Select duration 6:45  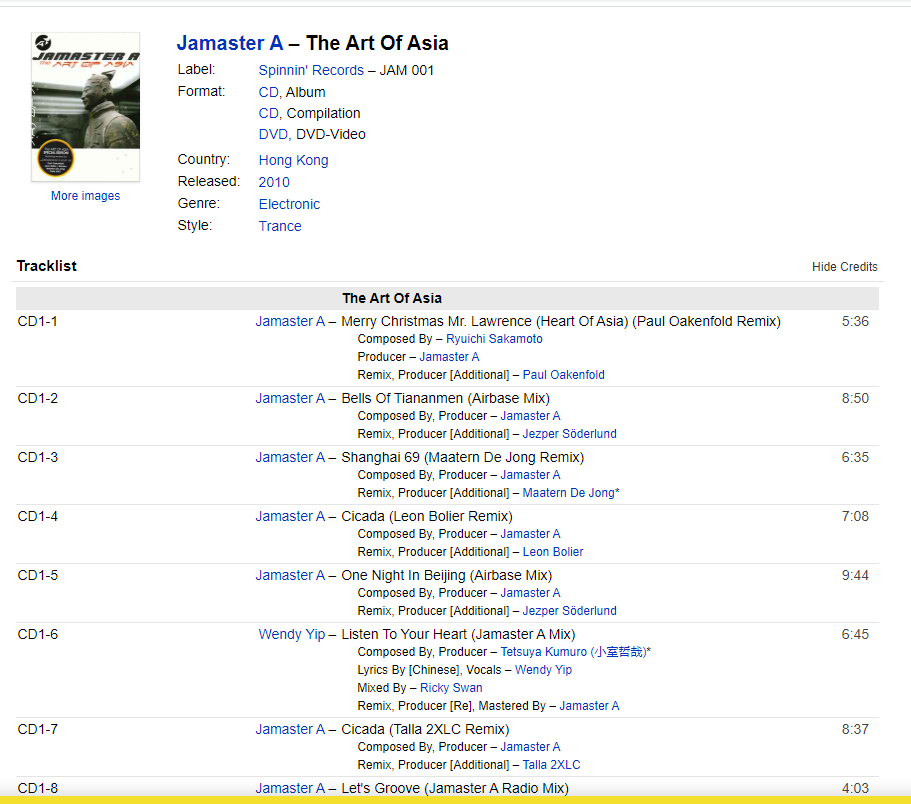coord(855,634)
